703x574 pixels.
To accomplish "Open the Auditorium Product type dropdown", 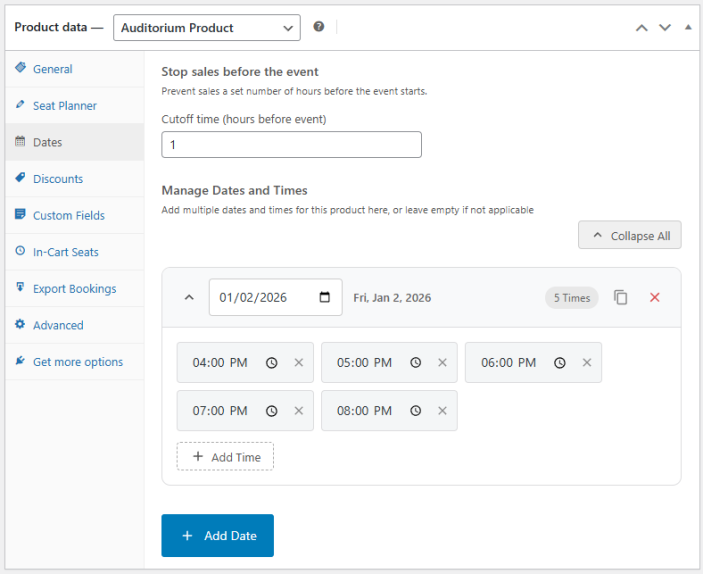I will click(x=207, y=27).
